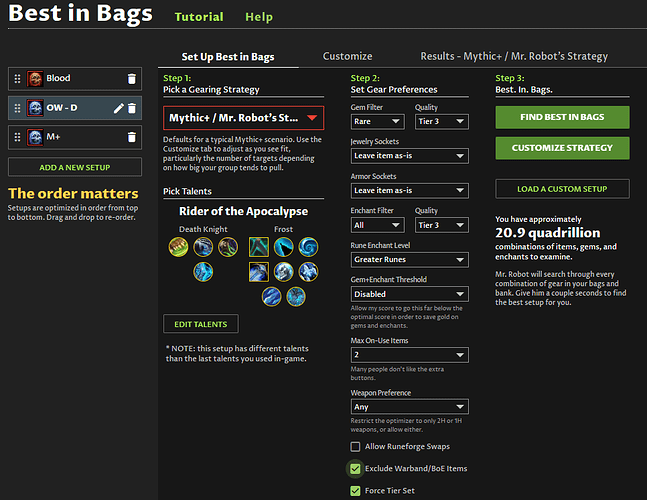Viewport: 647px width, 500px height.
Task: Uncheck Exclude Warband/BoE Items
Action: tap(355, 469)
